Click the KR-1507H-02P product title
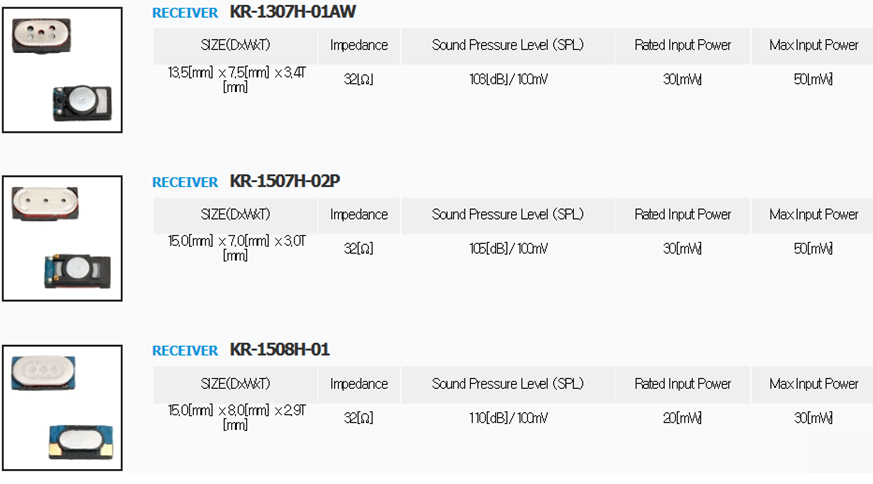This screenshot has height=484, width=873. (285, 181)
